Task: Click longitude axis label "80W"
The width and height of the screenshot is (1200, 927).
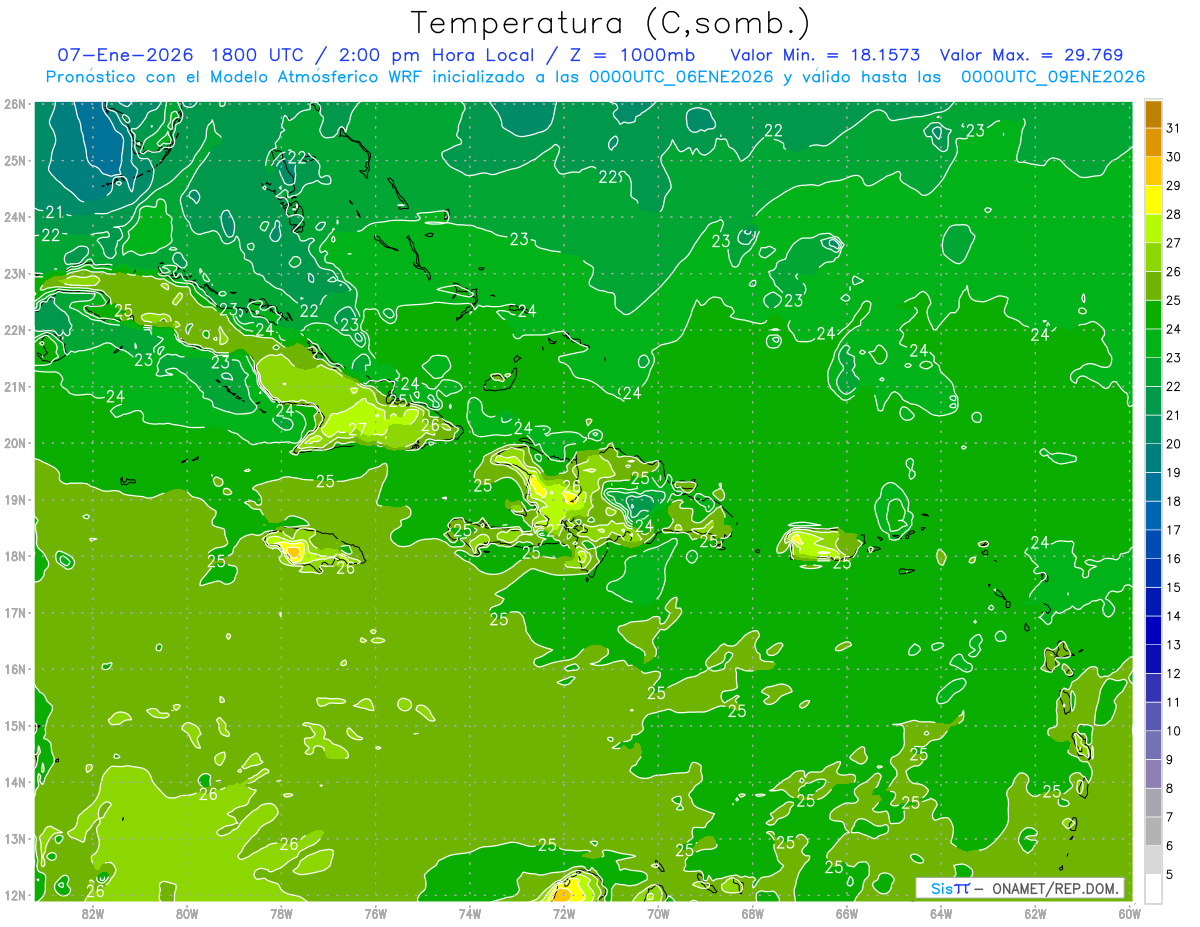Action: (186, 913)
